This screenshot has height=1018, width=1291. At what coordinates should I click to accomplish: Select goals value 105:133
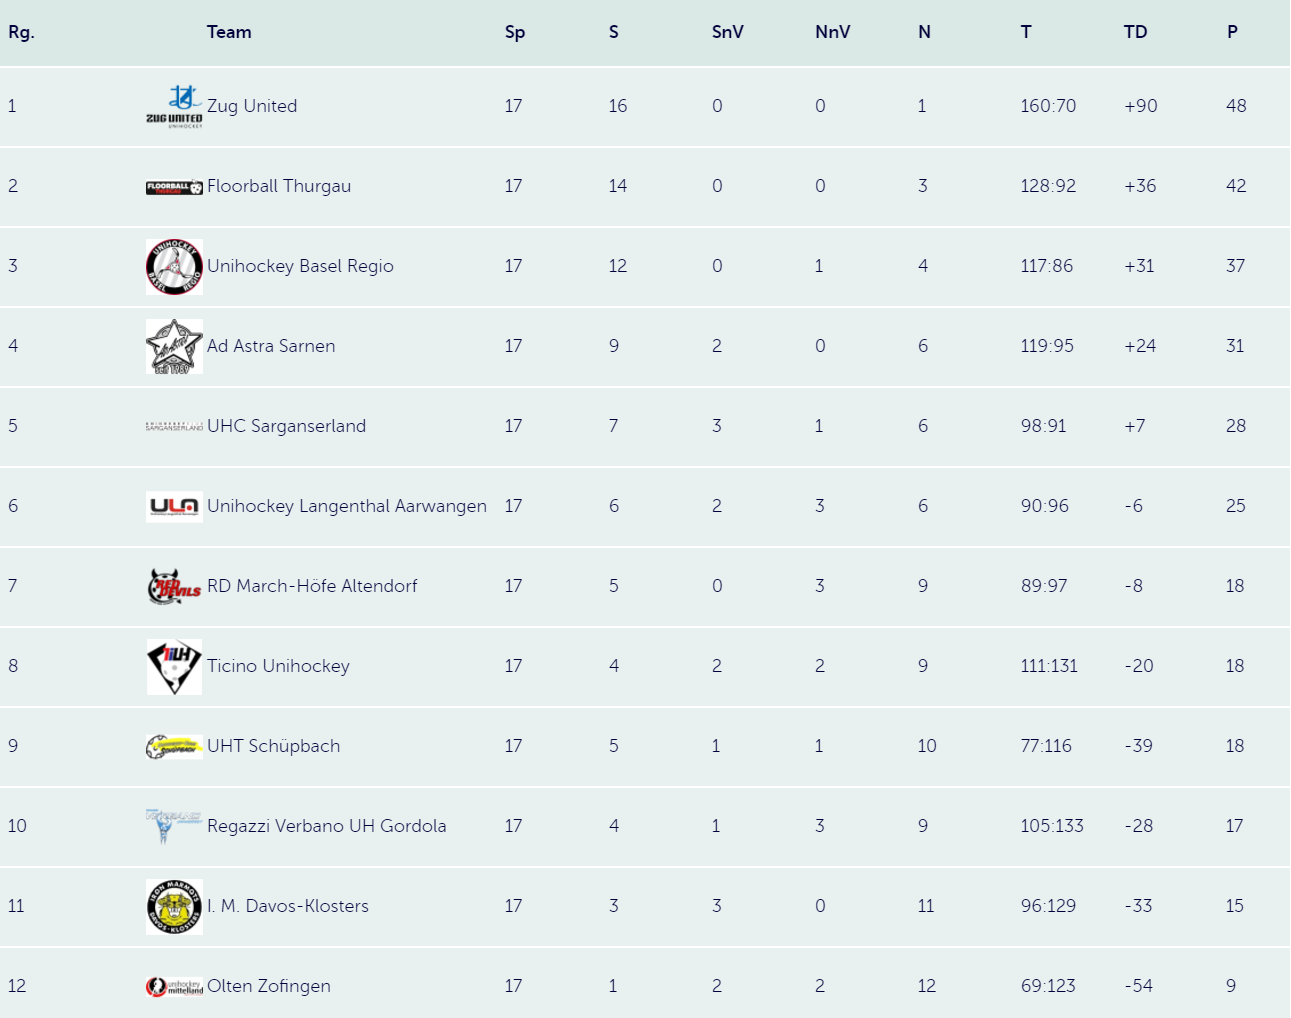1052,826
